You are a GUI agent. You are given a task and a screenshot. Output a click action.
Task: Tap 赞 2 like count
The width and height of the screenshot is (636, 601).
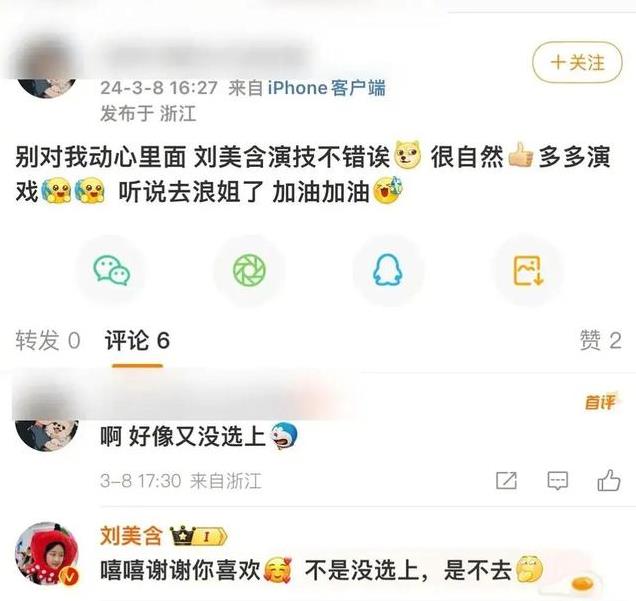(600, 340)
